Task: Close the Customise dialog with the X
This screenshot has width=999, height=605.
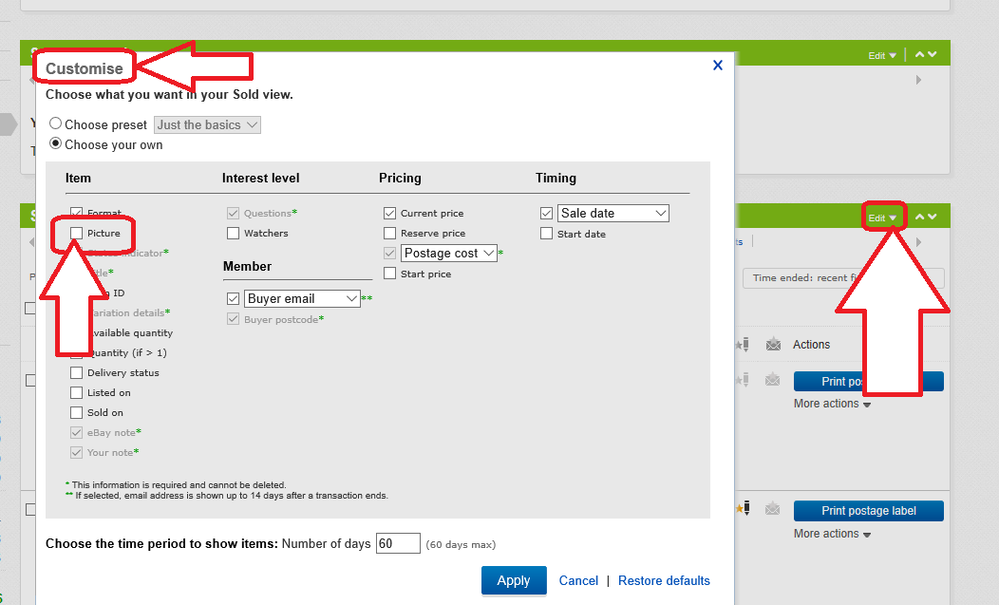Action: [x=717, y=65]
